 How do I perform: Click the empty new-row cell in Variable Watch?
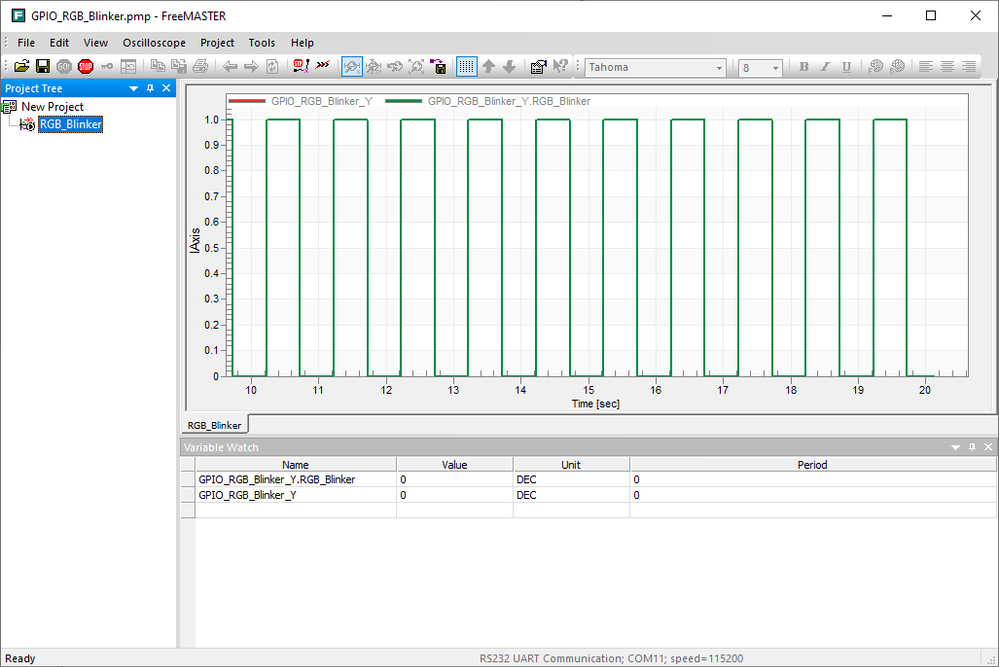(296, 510)
